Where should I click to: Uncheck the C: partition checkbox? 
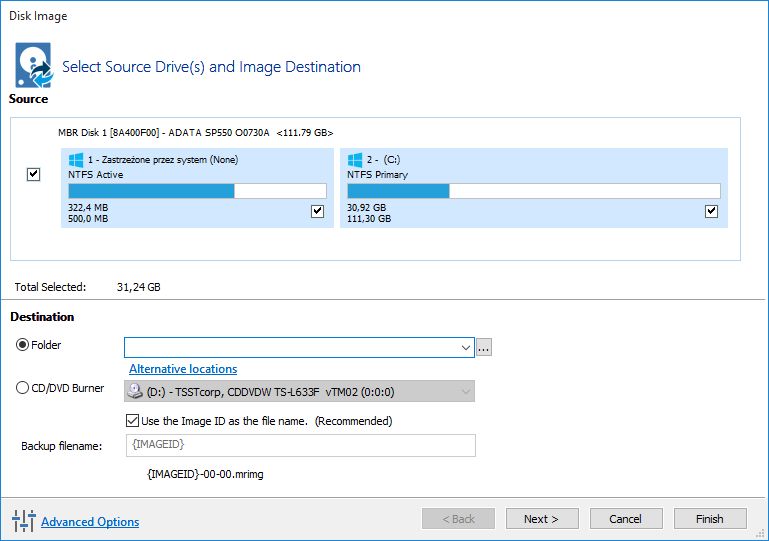click(711, 211)
